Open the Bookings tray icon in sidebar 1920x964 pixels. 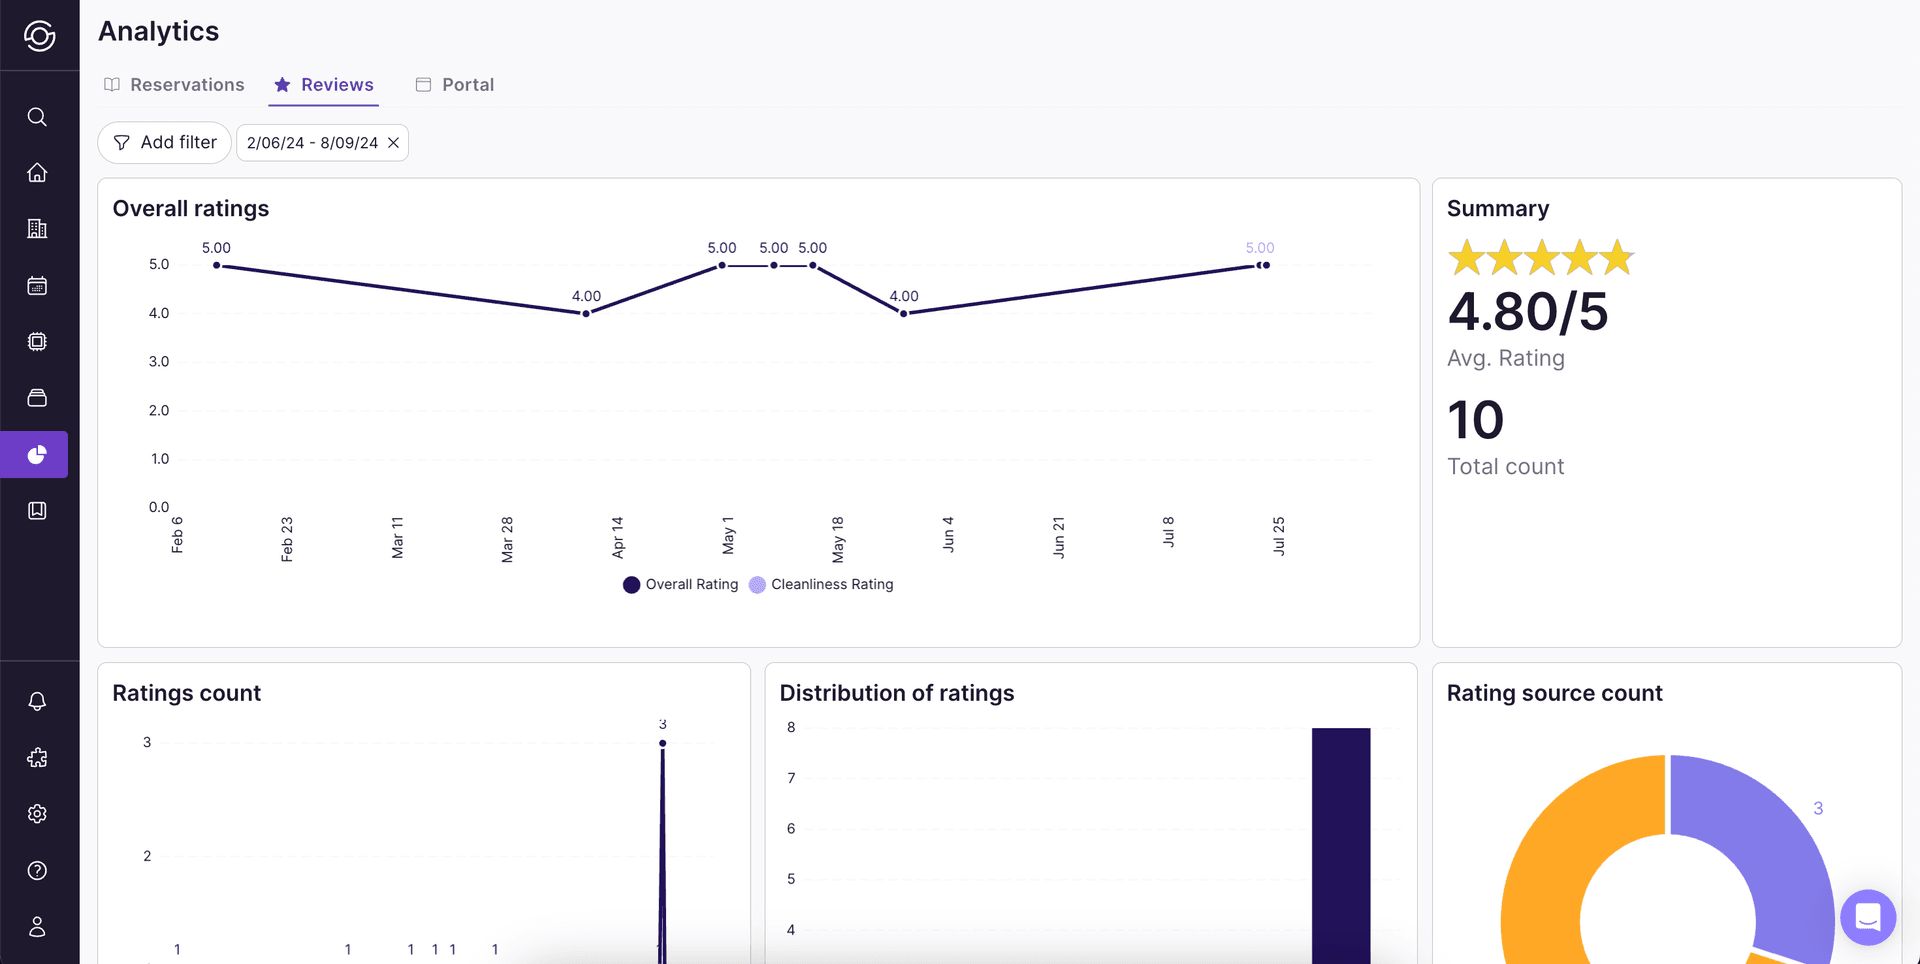pyautogui.click(x=37, y=397)
